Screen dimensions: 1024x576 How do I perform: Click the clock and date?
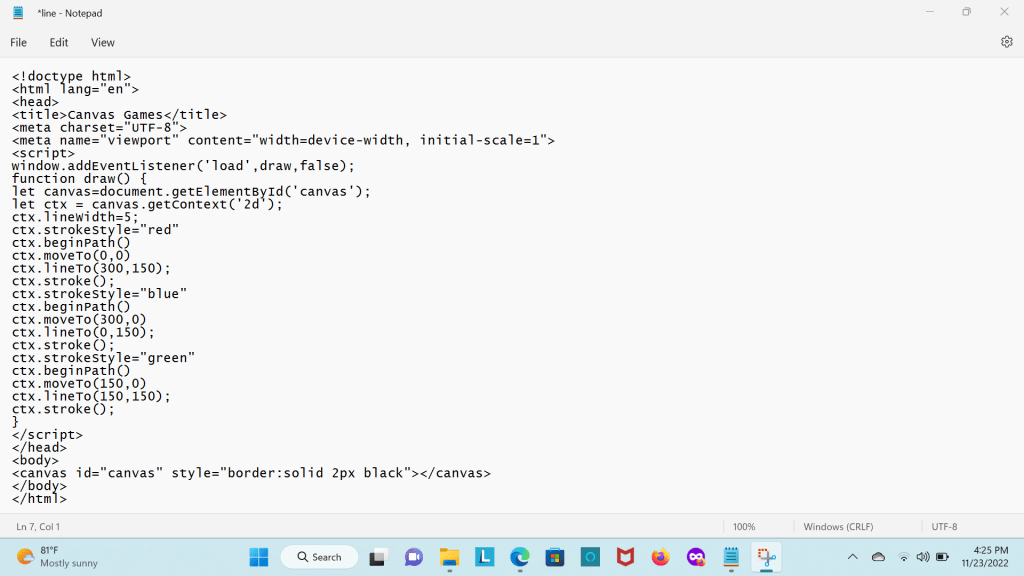click(x=982, y=557)
